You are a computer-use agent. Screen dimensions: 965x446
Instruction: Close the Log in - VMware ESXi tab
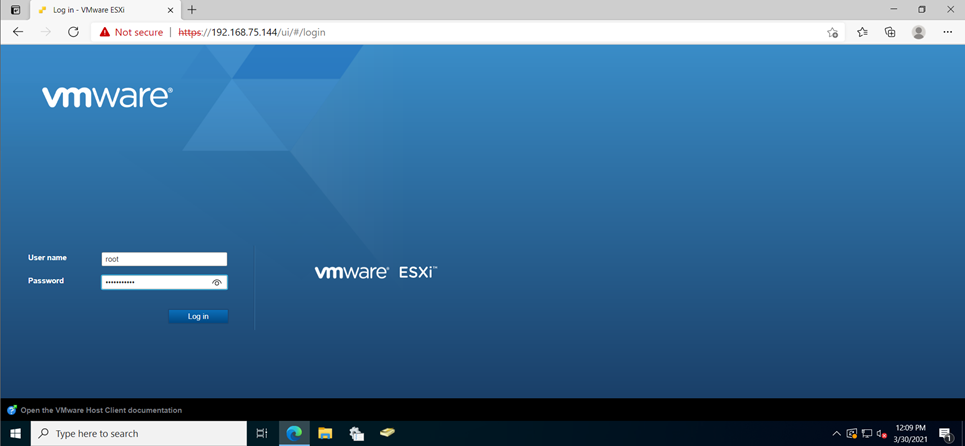click(170, 10)
